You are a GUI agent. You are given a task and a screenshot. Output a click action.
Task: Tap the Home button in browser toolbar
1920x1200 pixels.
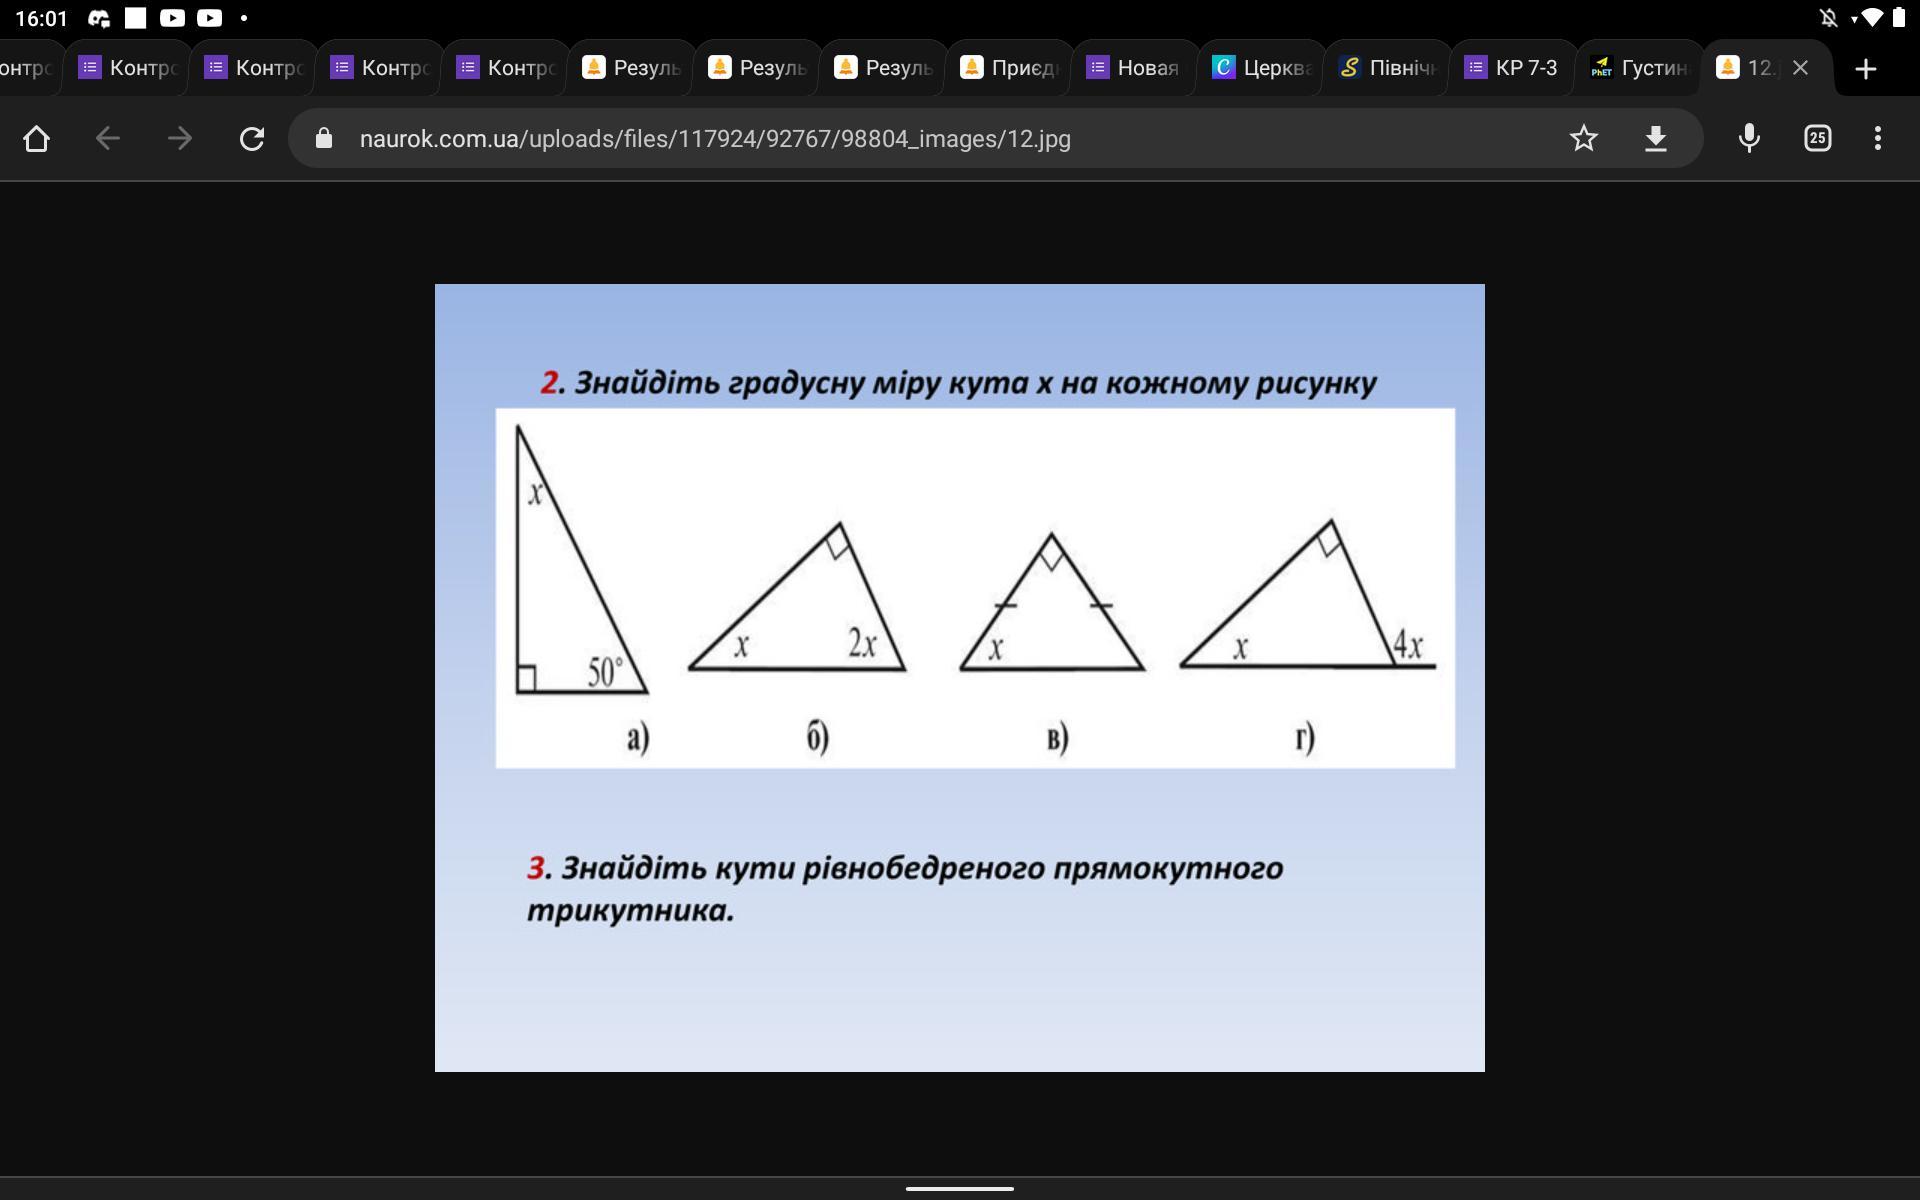click(x=36, y=138)
